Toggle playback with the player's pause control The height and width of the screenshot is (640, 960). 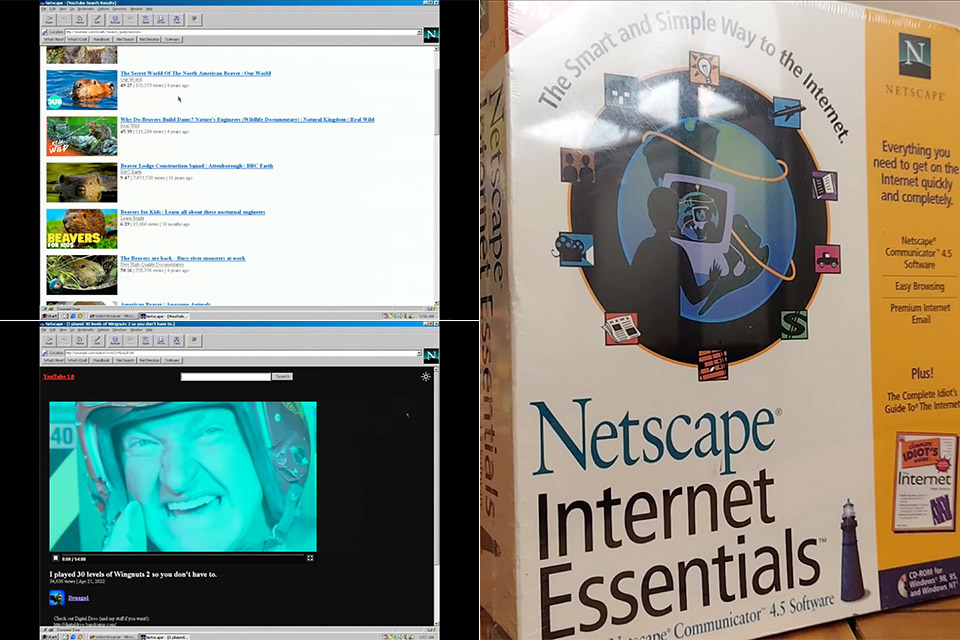point(54,556)
